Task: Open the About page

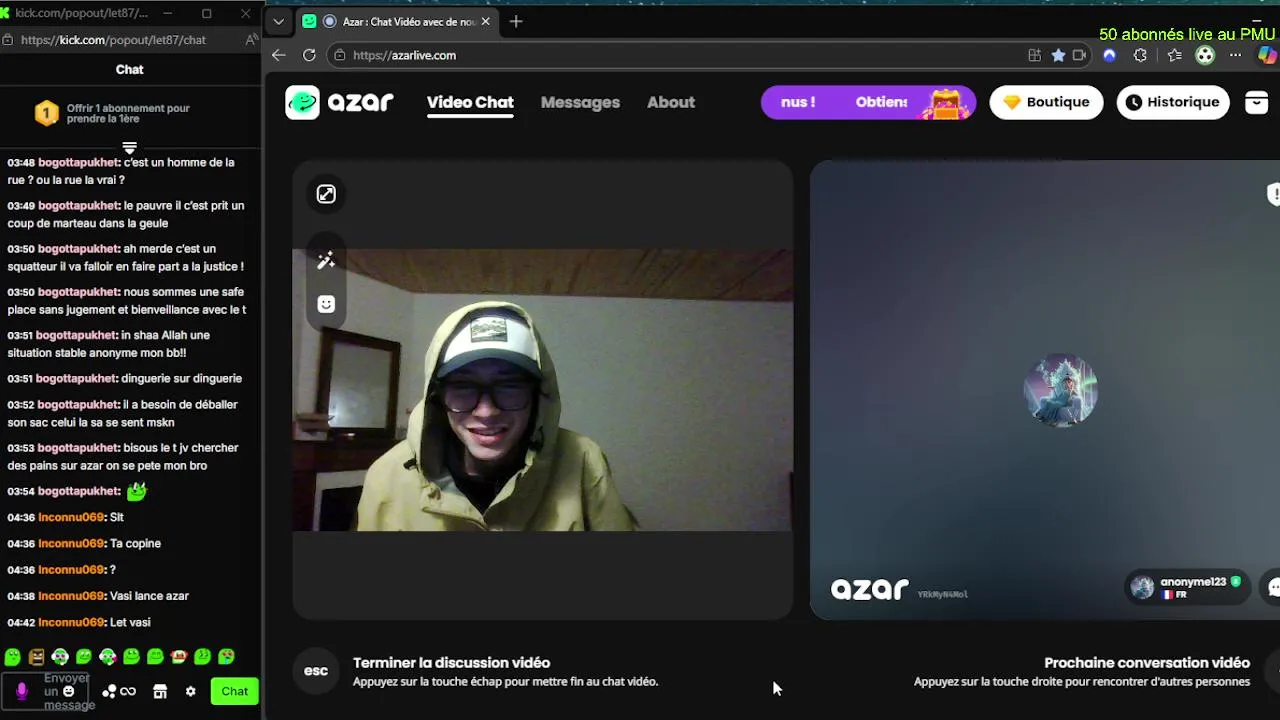Action: pos(670,102)
